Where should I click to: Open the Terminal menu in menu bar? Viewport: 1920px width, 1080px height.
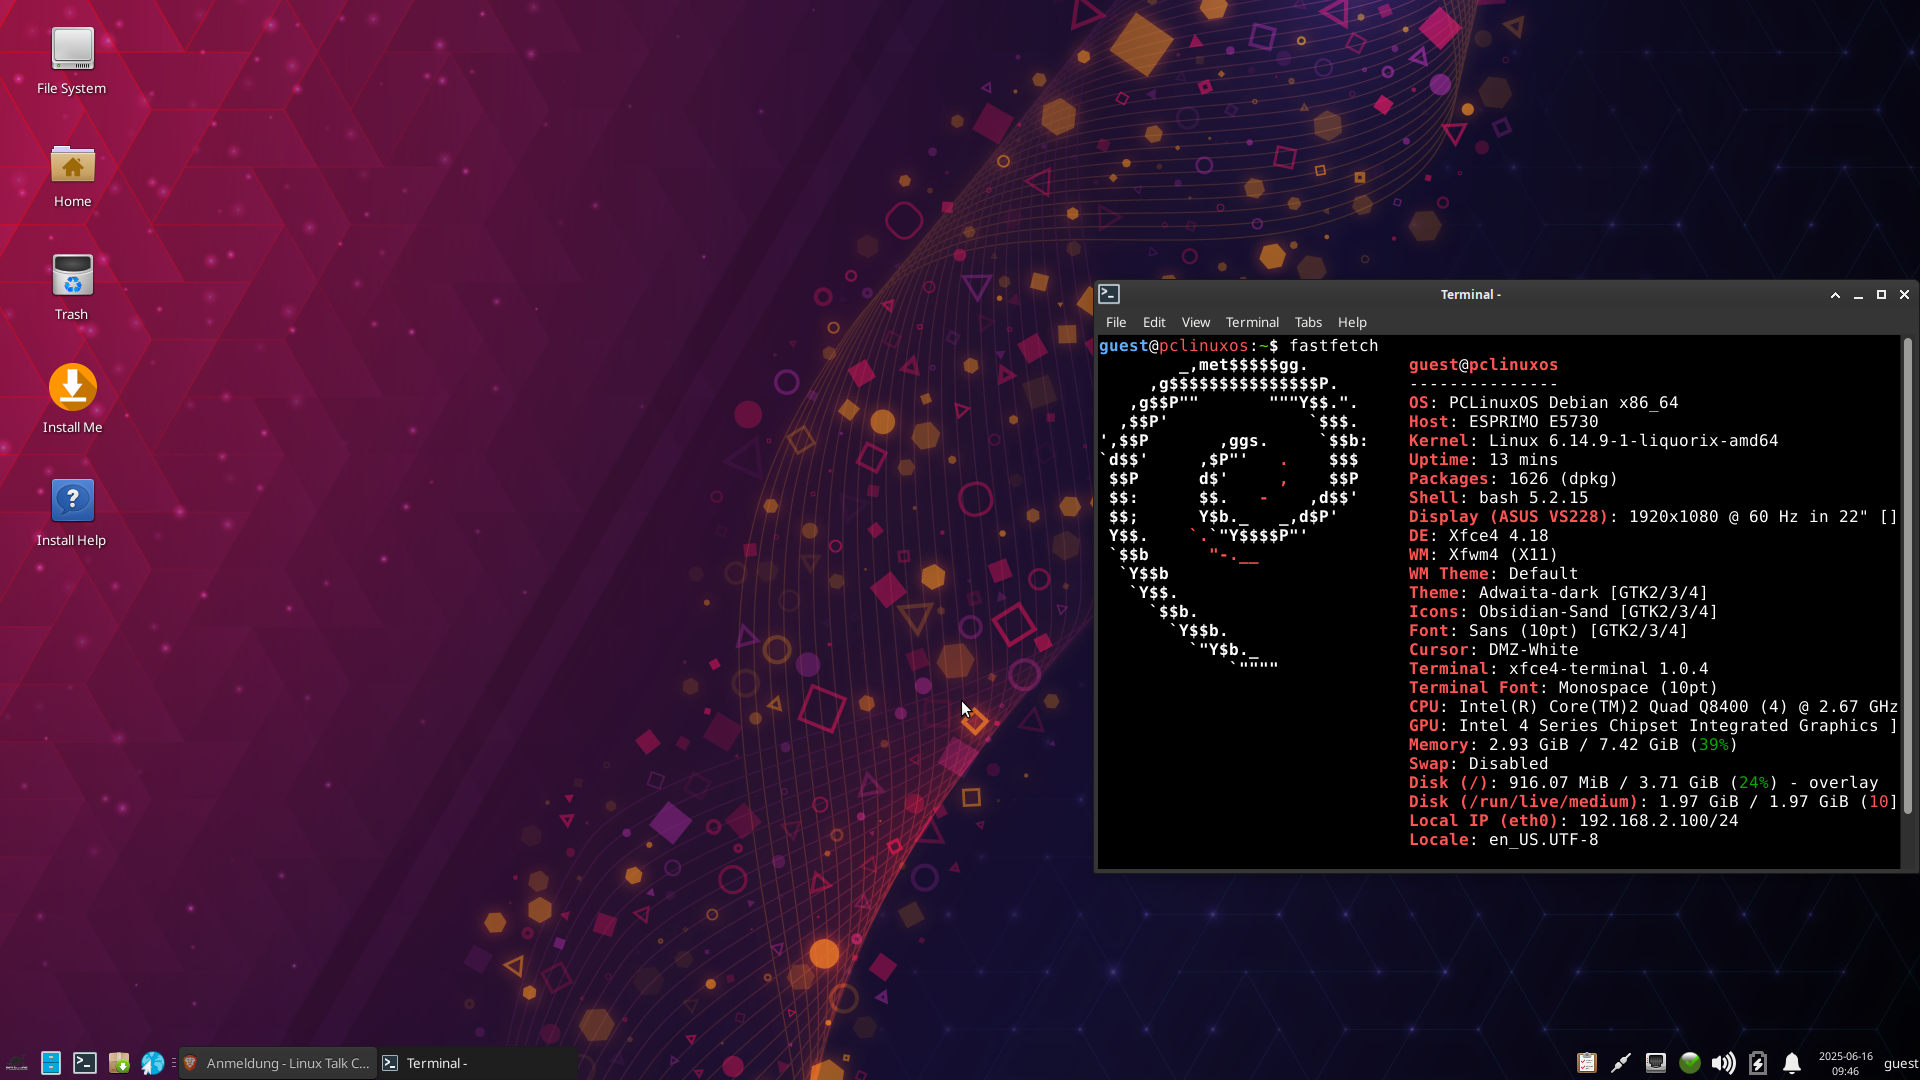click(x=1252, y=322)
